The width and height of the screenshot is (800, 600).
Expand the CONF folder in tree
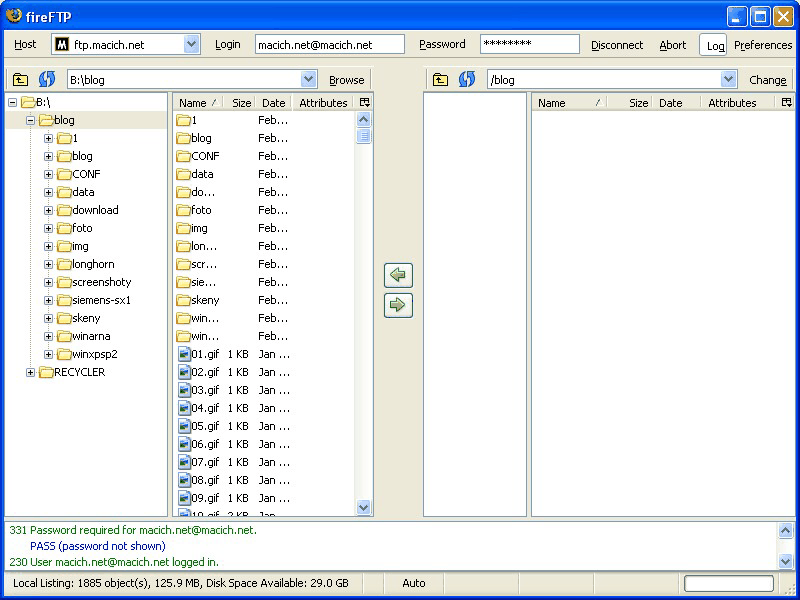[x=48, y=174]
